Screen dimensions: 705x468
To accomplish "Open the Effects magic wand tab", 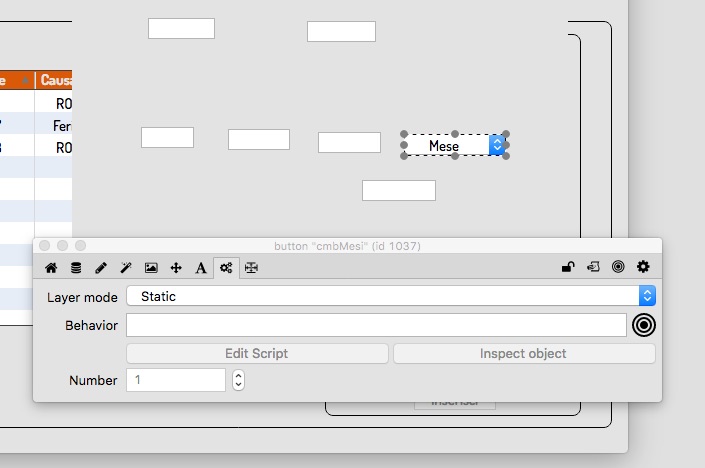I will [126, 268].
